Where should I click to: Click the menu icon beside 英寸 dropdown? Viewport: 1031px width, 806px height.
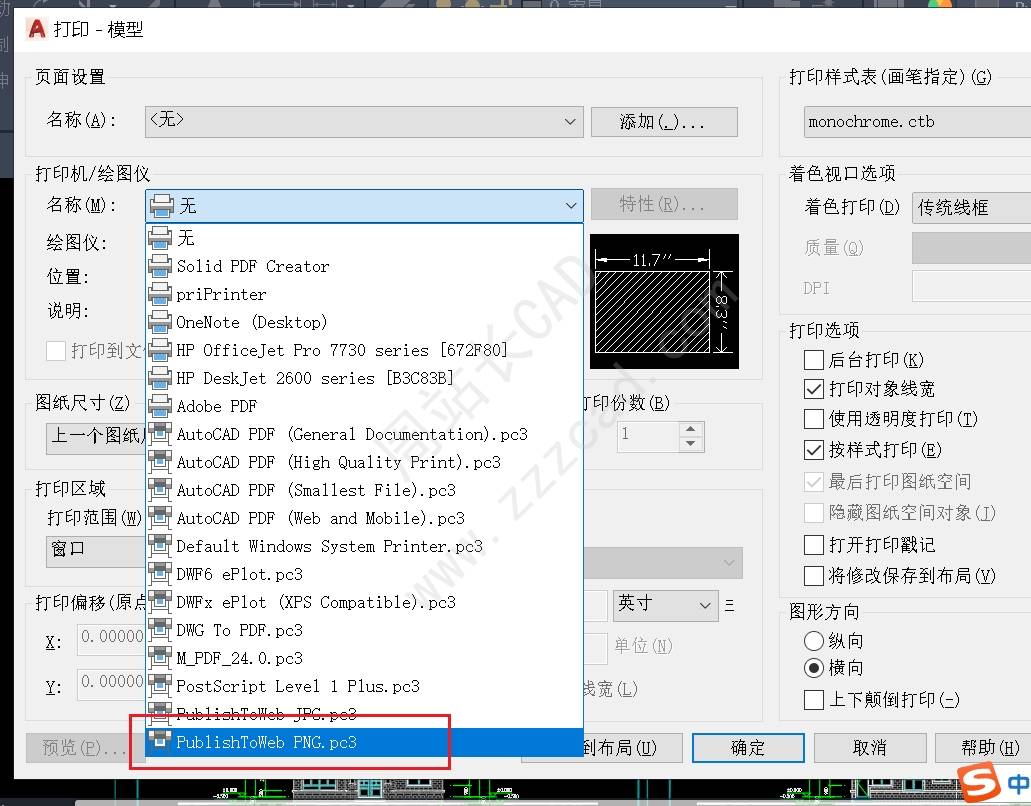[729, 605]
